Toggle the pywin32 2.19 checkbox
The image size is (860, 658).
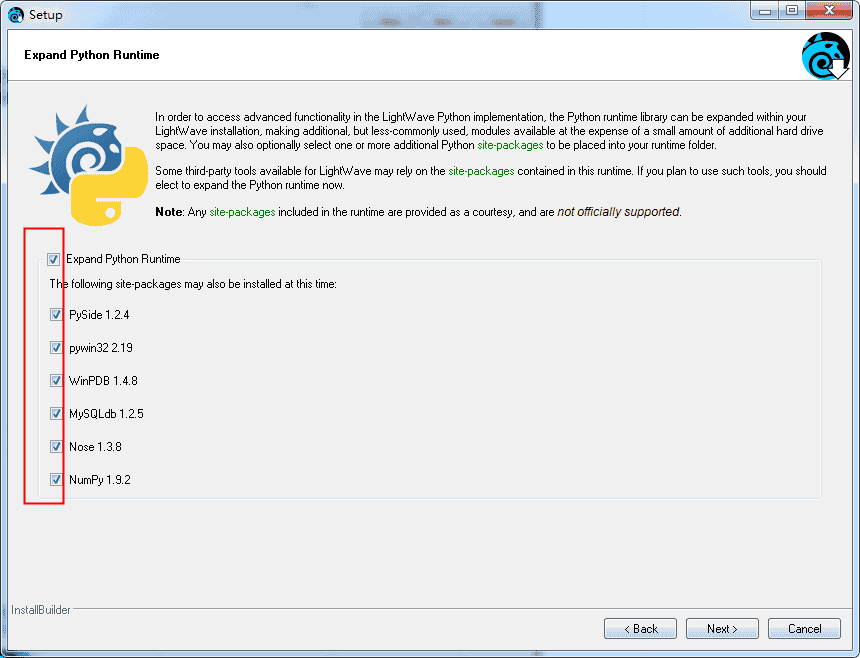56,348
